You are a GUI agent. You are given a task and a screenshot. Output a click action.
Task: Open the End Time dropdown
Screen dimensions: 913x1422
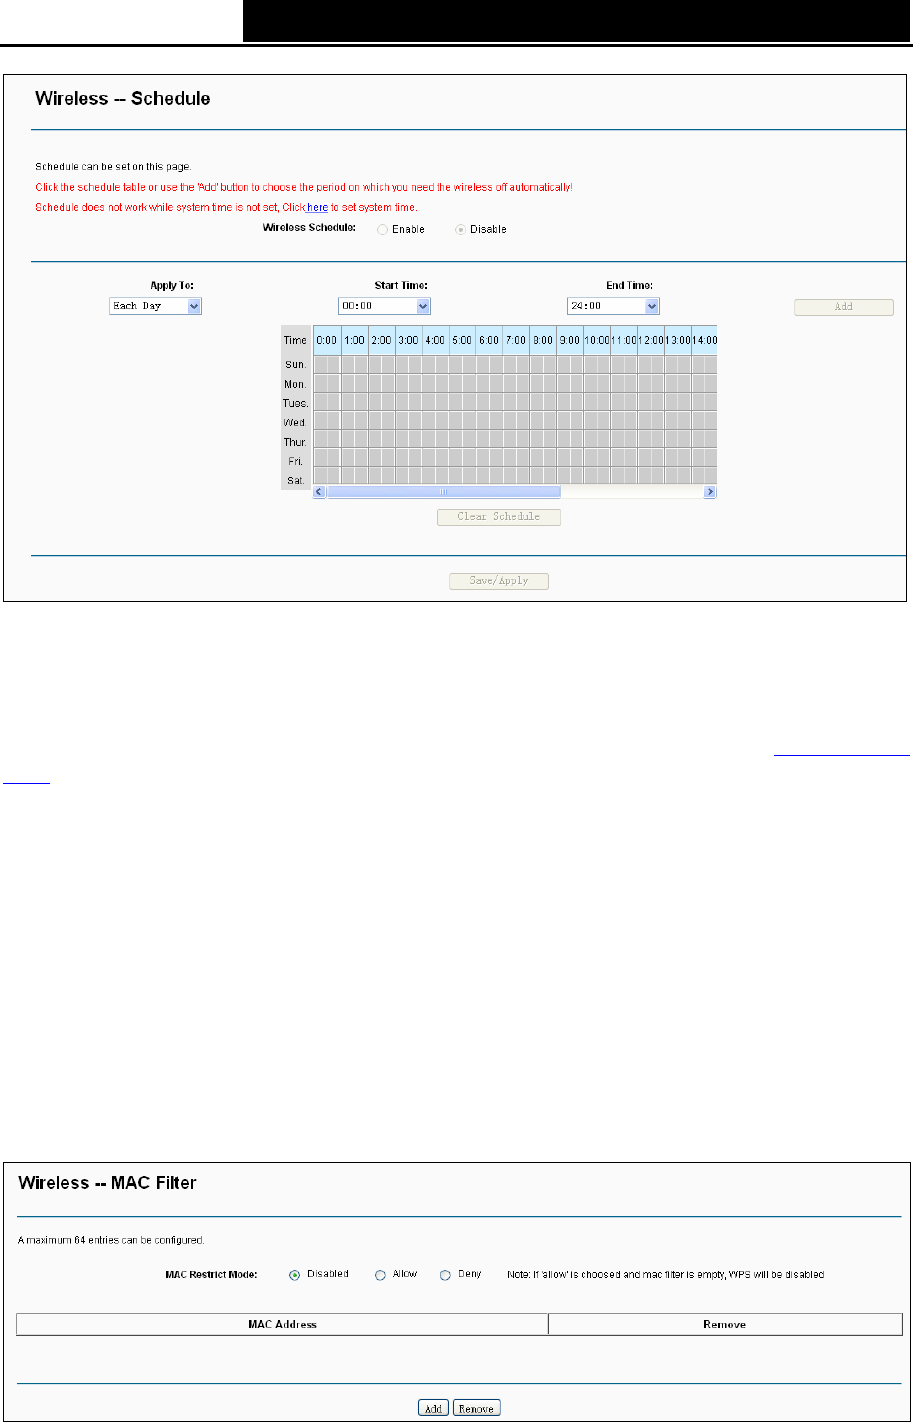coord(614,306)
